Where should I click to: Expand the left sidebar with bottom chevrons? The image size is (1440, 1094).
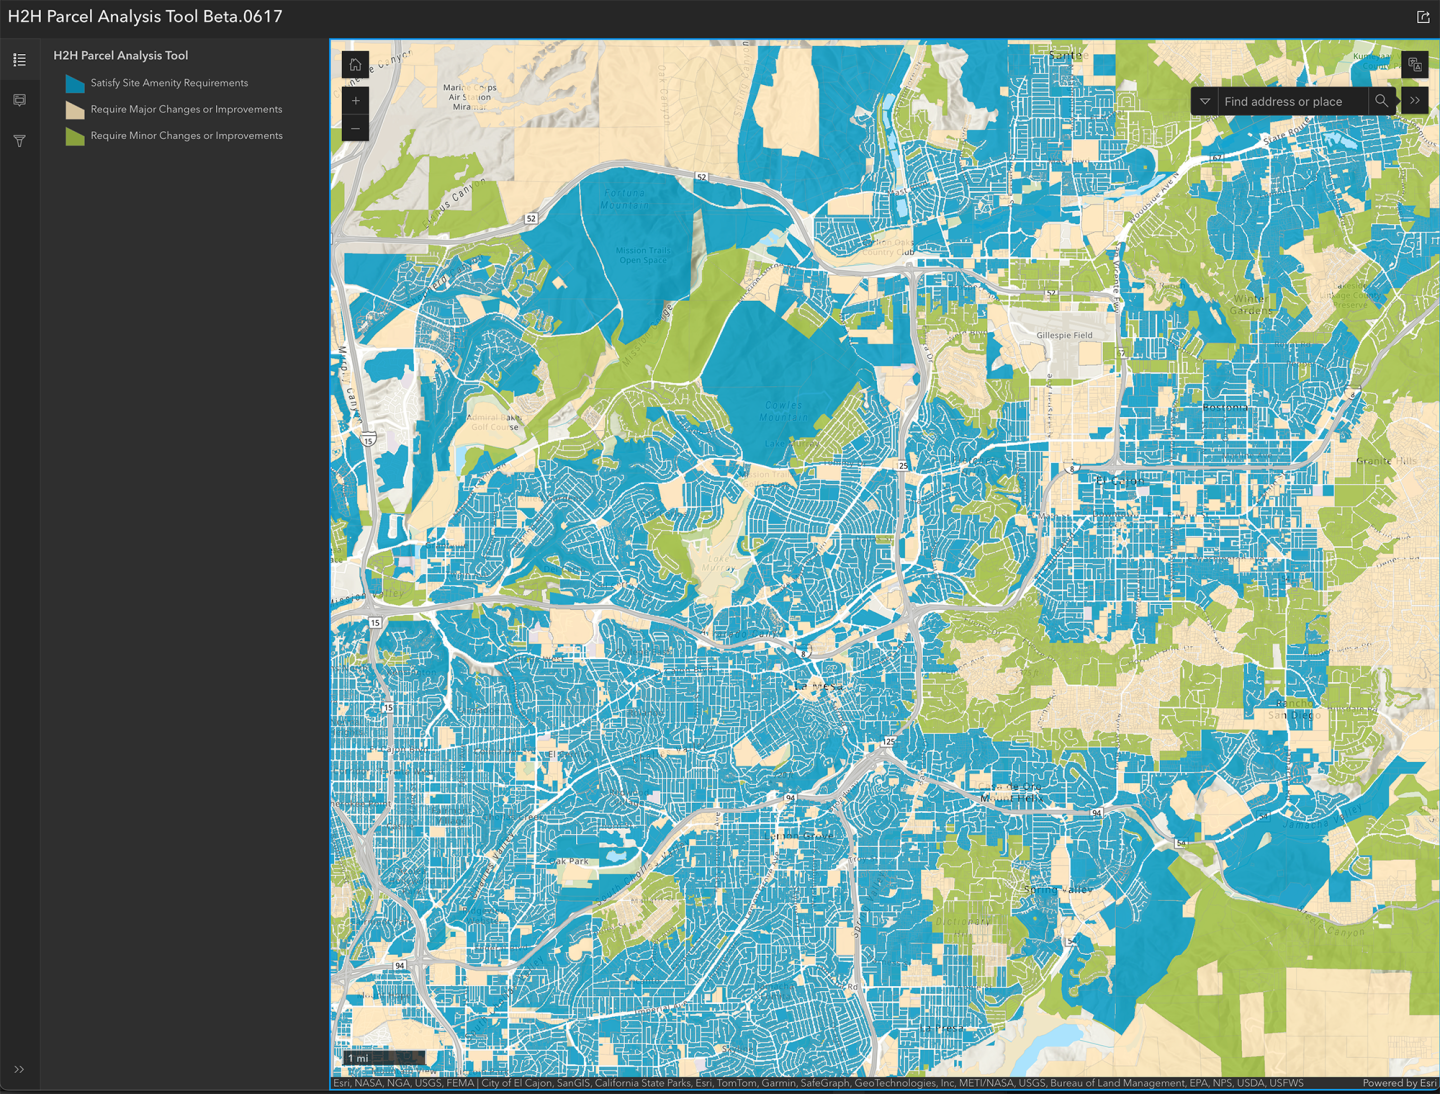point(19,1069)
